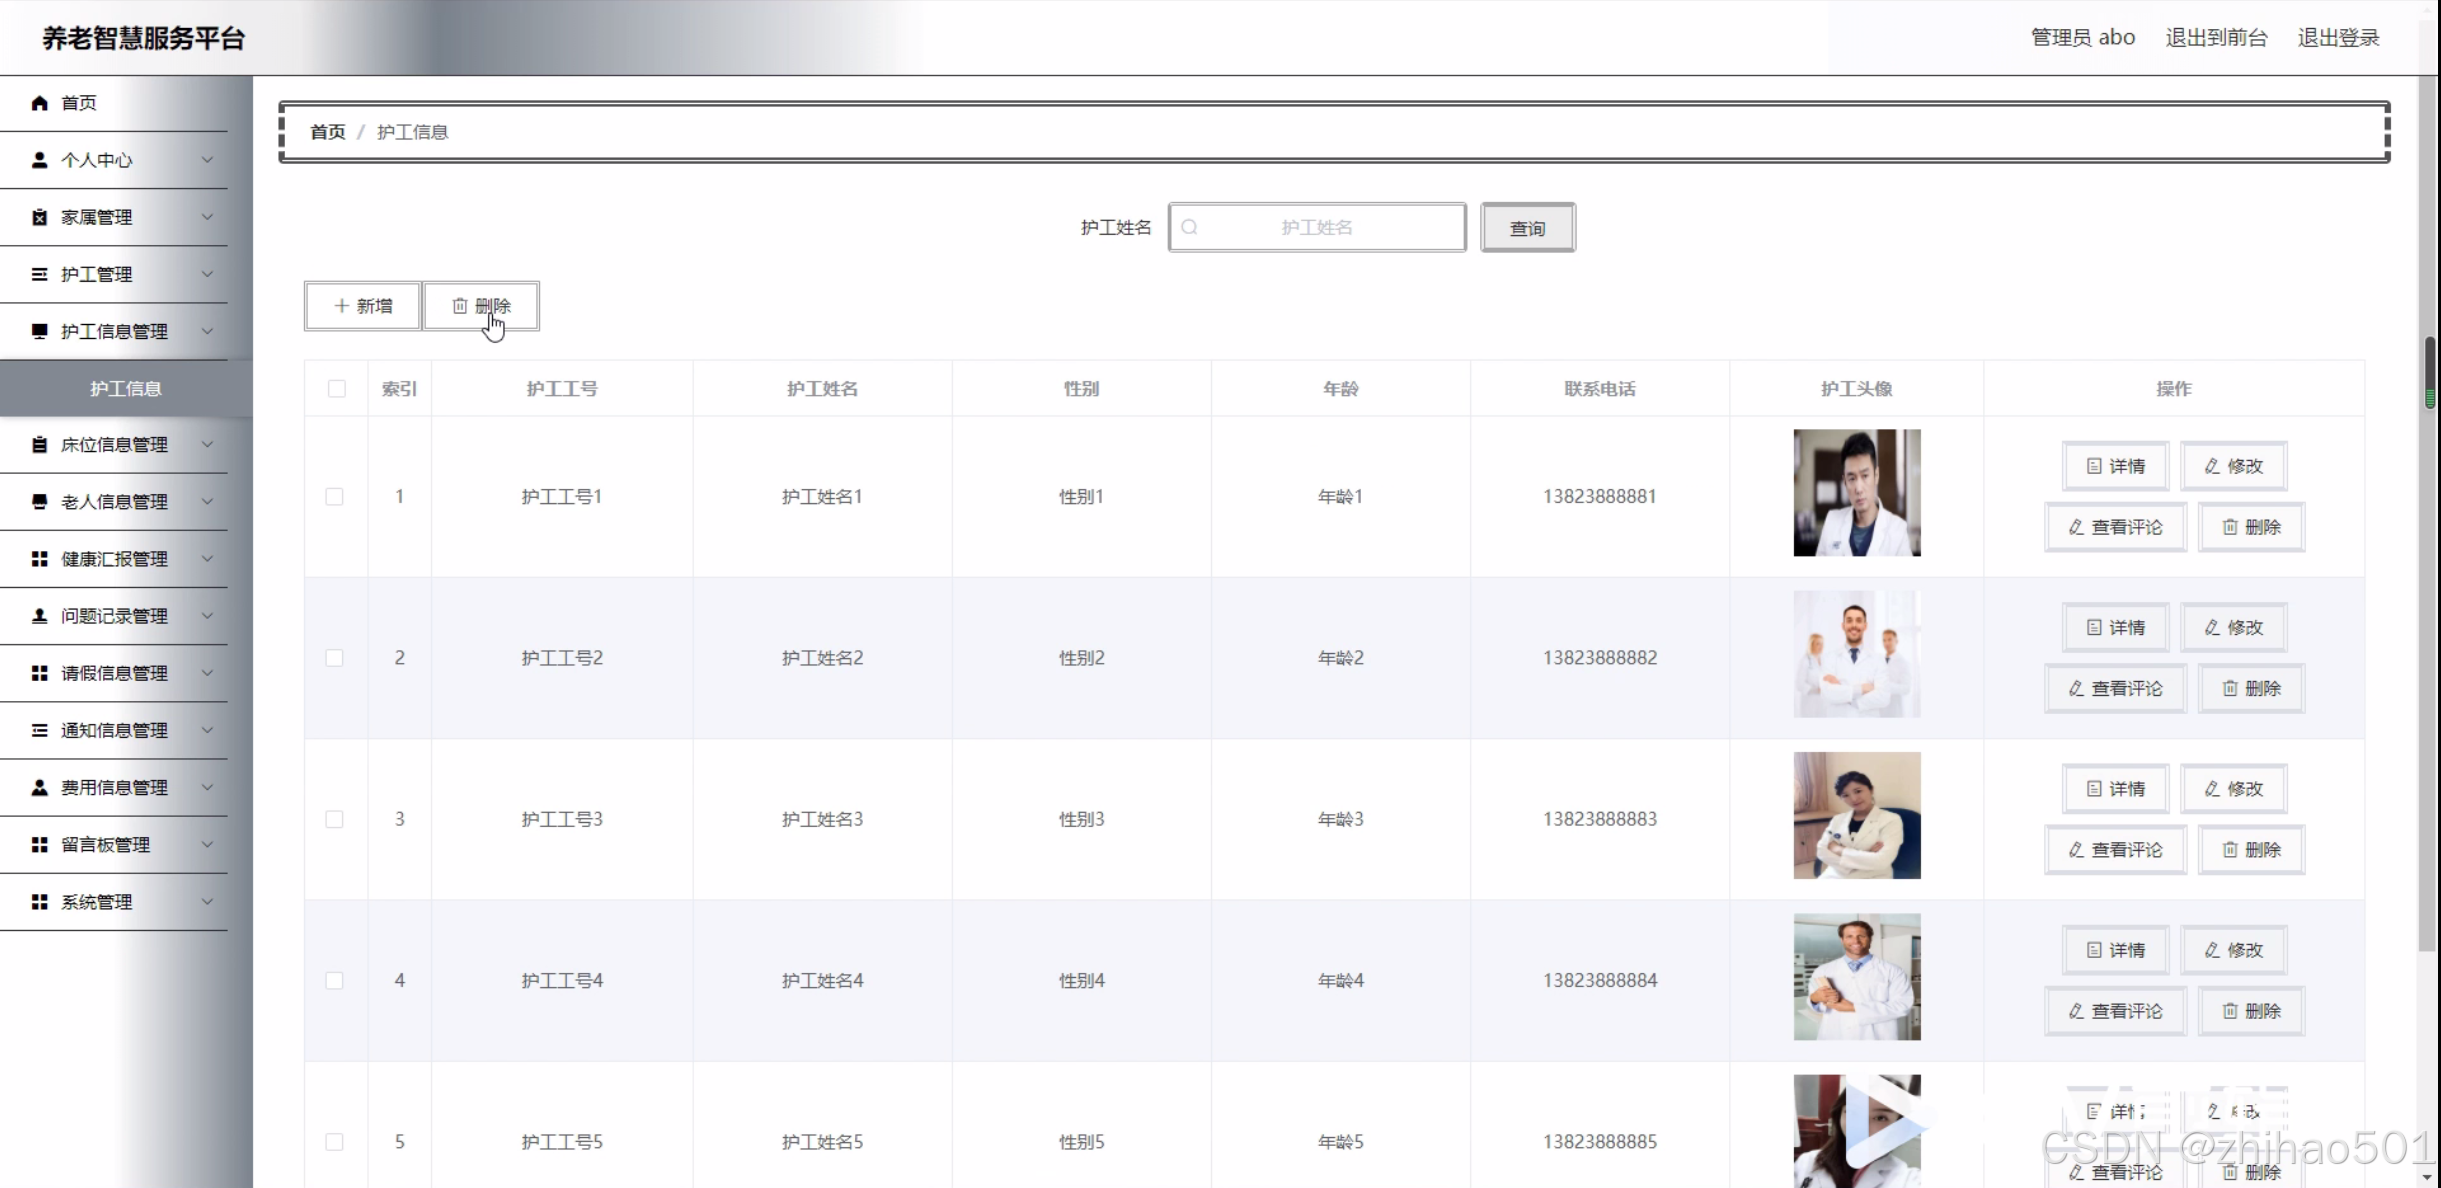Expand the 系统管理 dropdown arrow
Viewport: 2441px width, 1188px height.
207,902
